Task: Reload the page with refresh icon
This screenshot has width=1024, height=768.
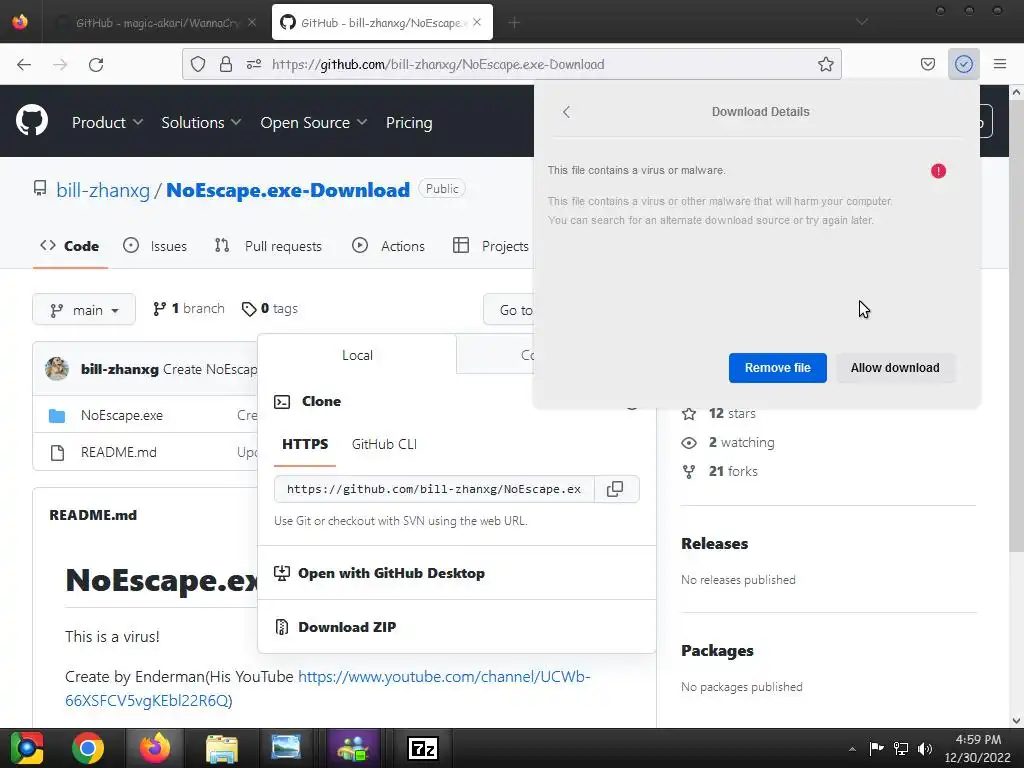Action: pos(96,64)
